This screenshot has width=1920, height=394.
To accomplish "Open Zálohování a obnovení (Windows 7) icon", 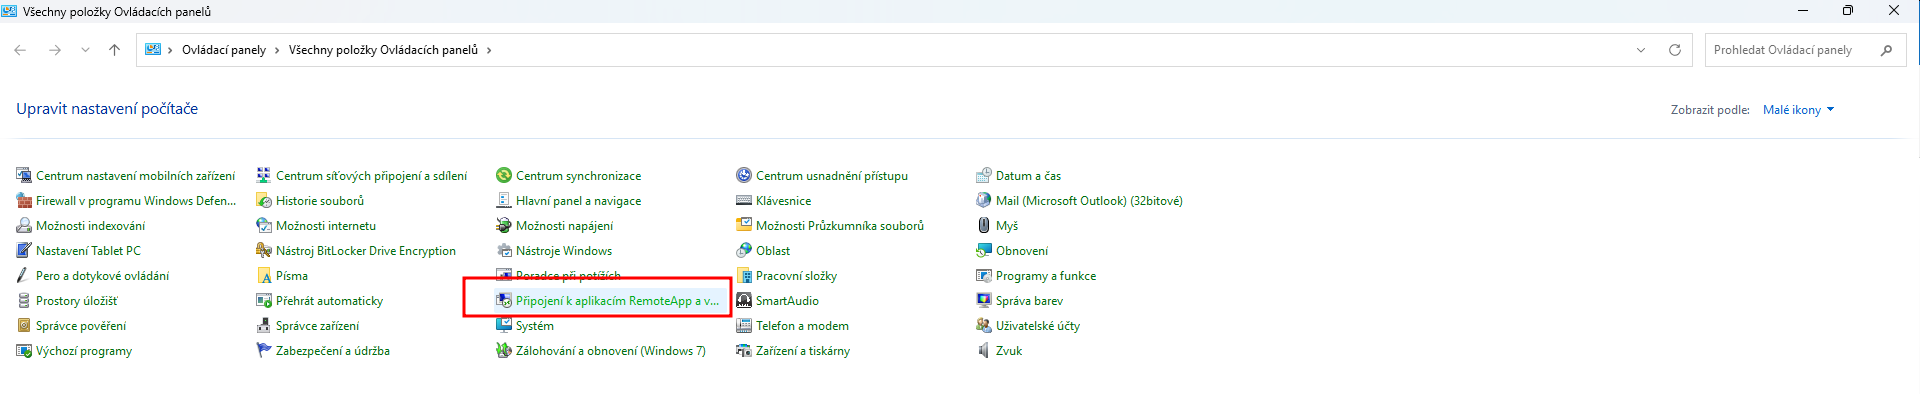I will (504, 350).
